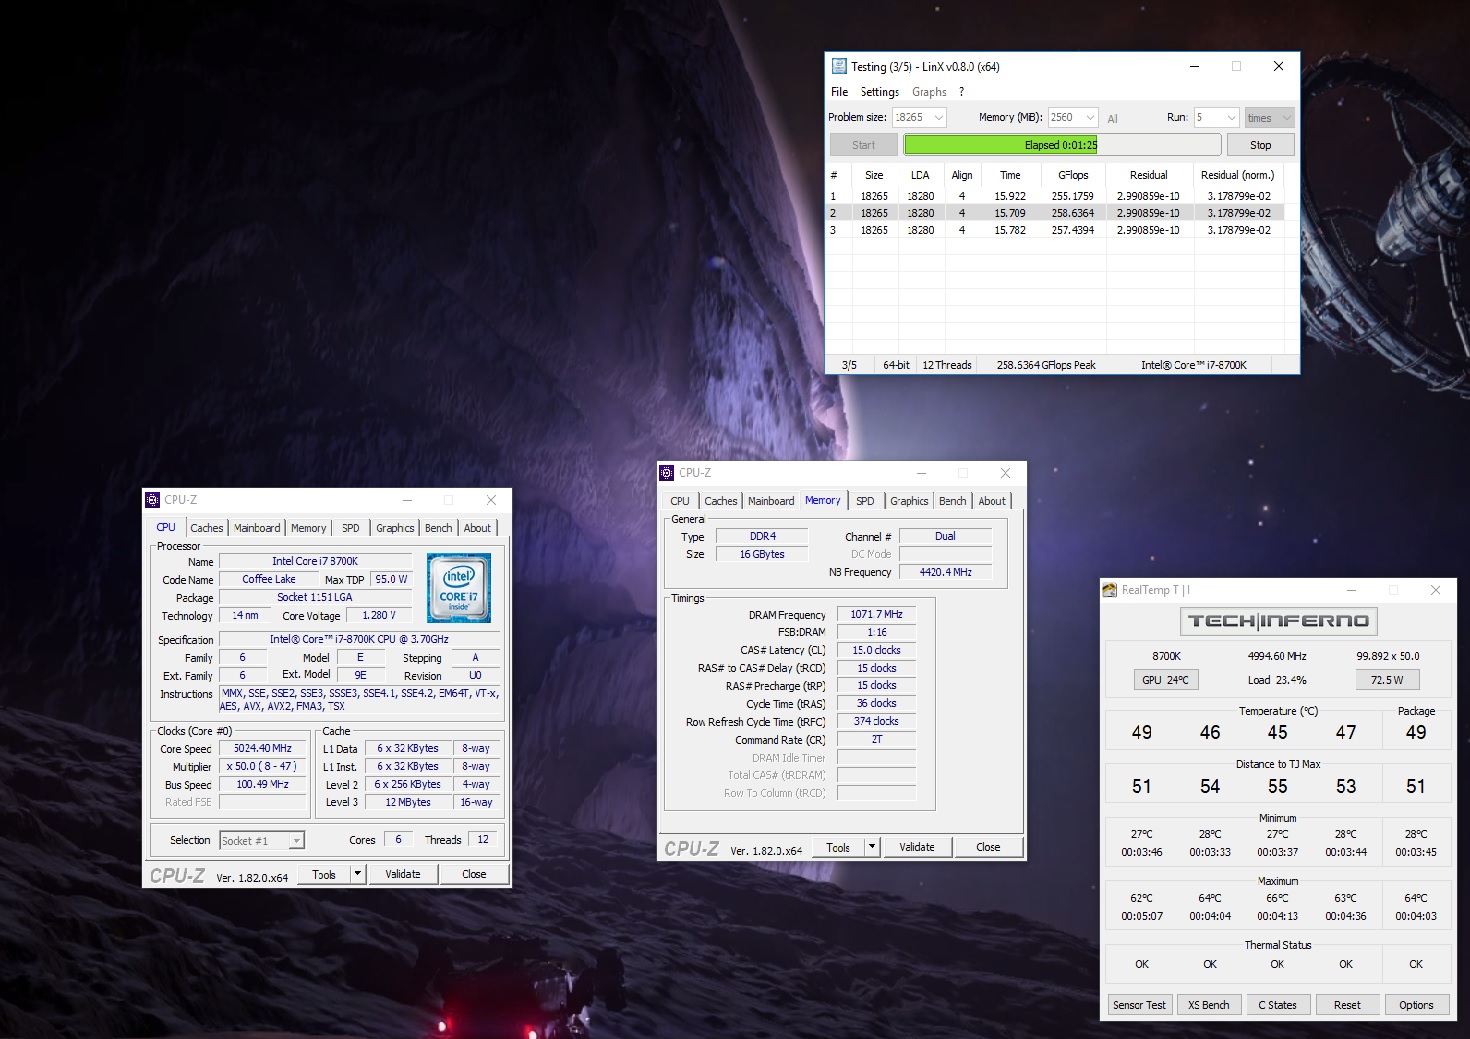The width and height of the screenshot is (1470, 1039).
Task: Click the Intel Core i7 logo in CPU-Z
Action: (459, 588)
